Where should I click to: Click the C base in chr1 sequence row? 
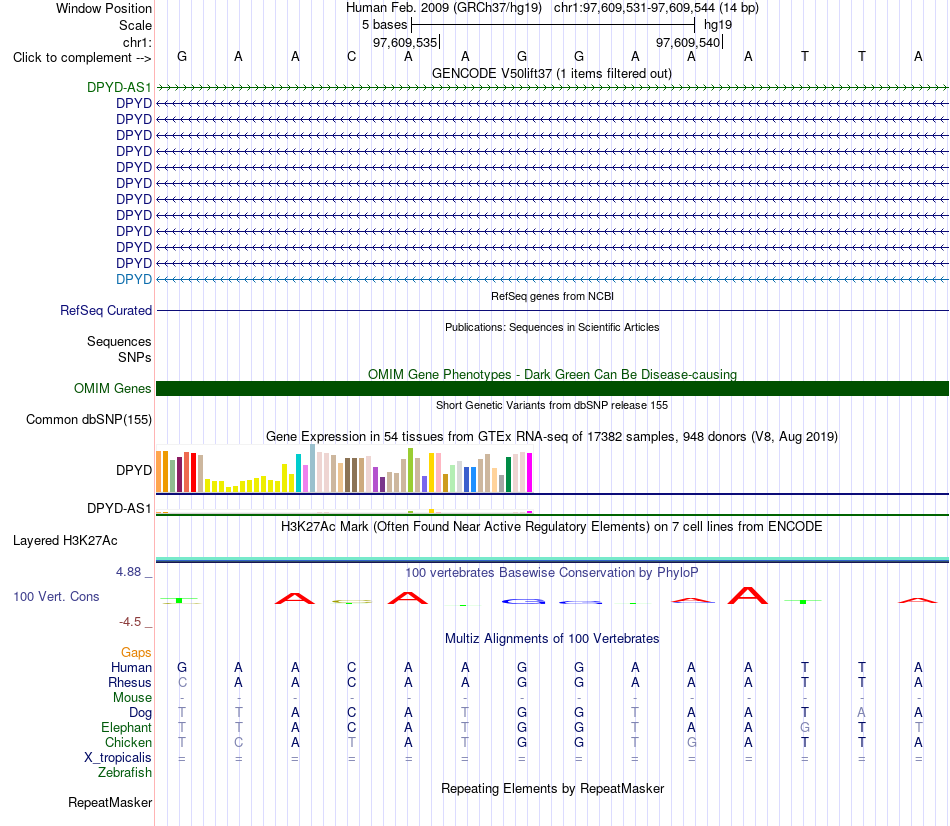(351, 56)
